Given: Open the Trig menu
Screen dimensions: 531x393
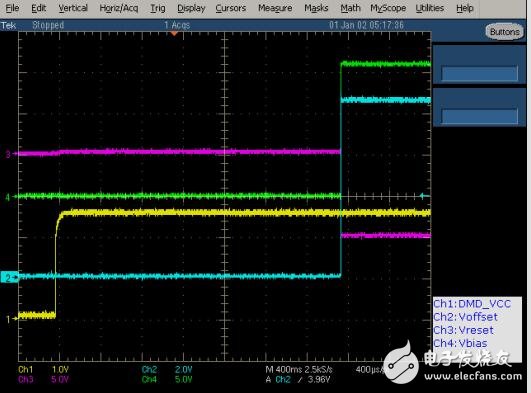Looking at the screenshot, I should click(158, 8).
